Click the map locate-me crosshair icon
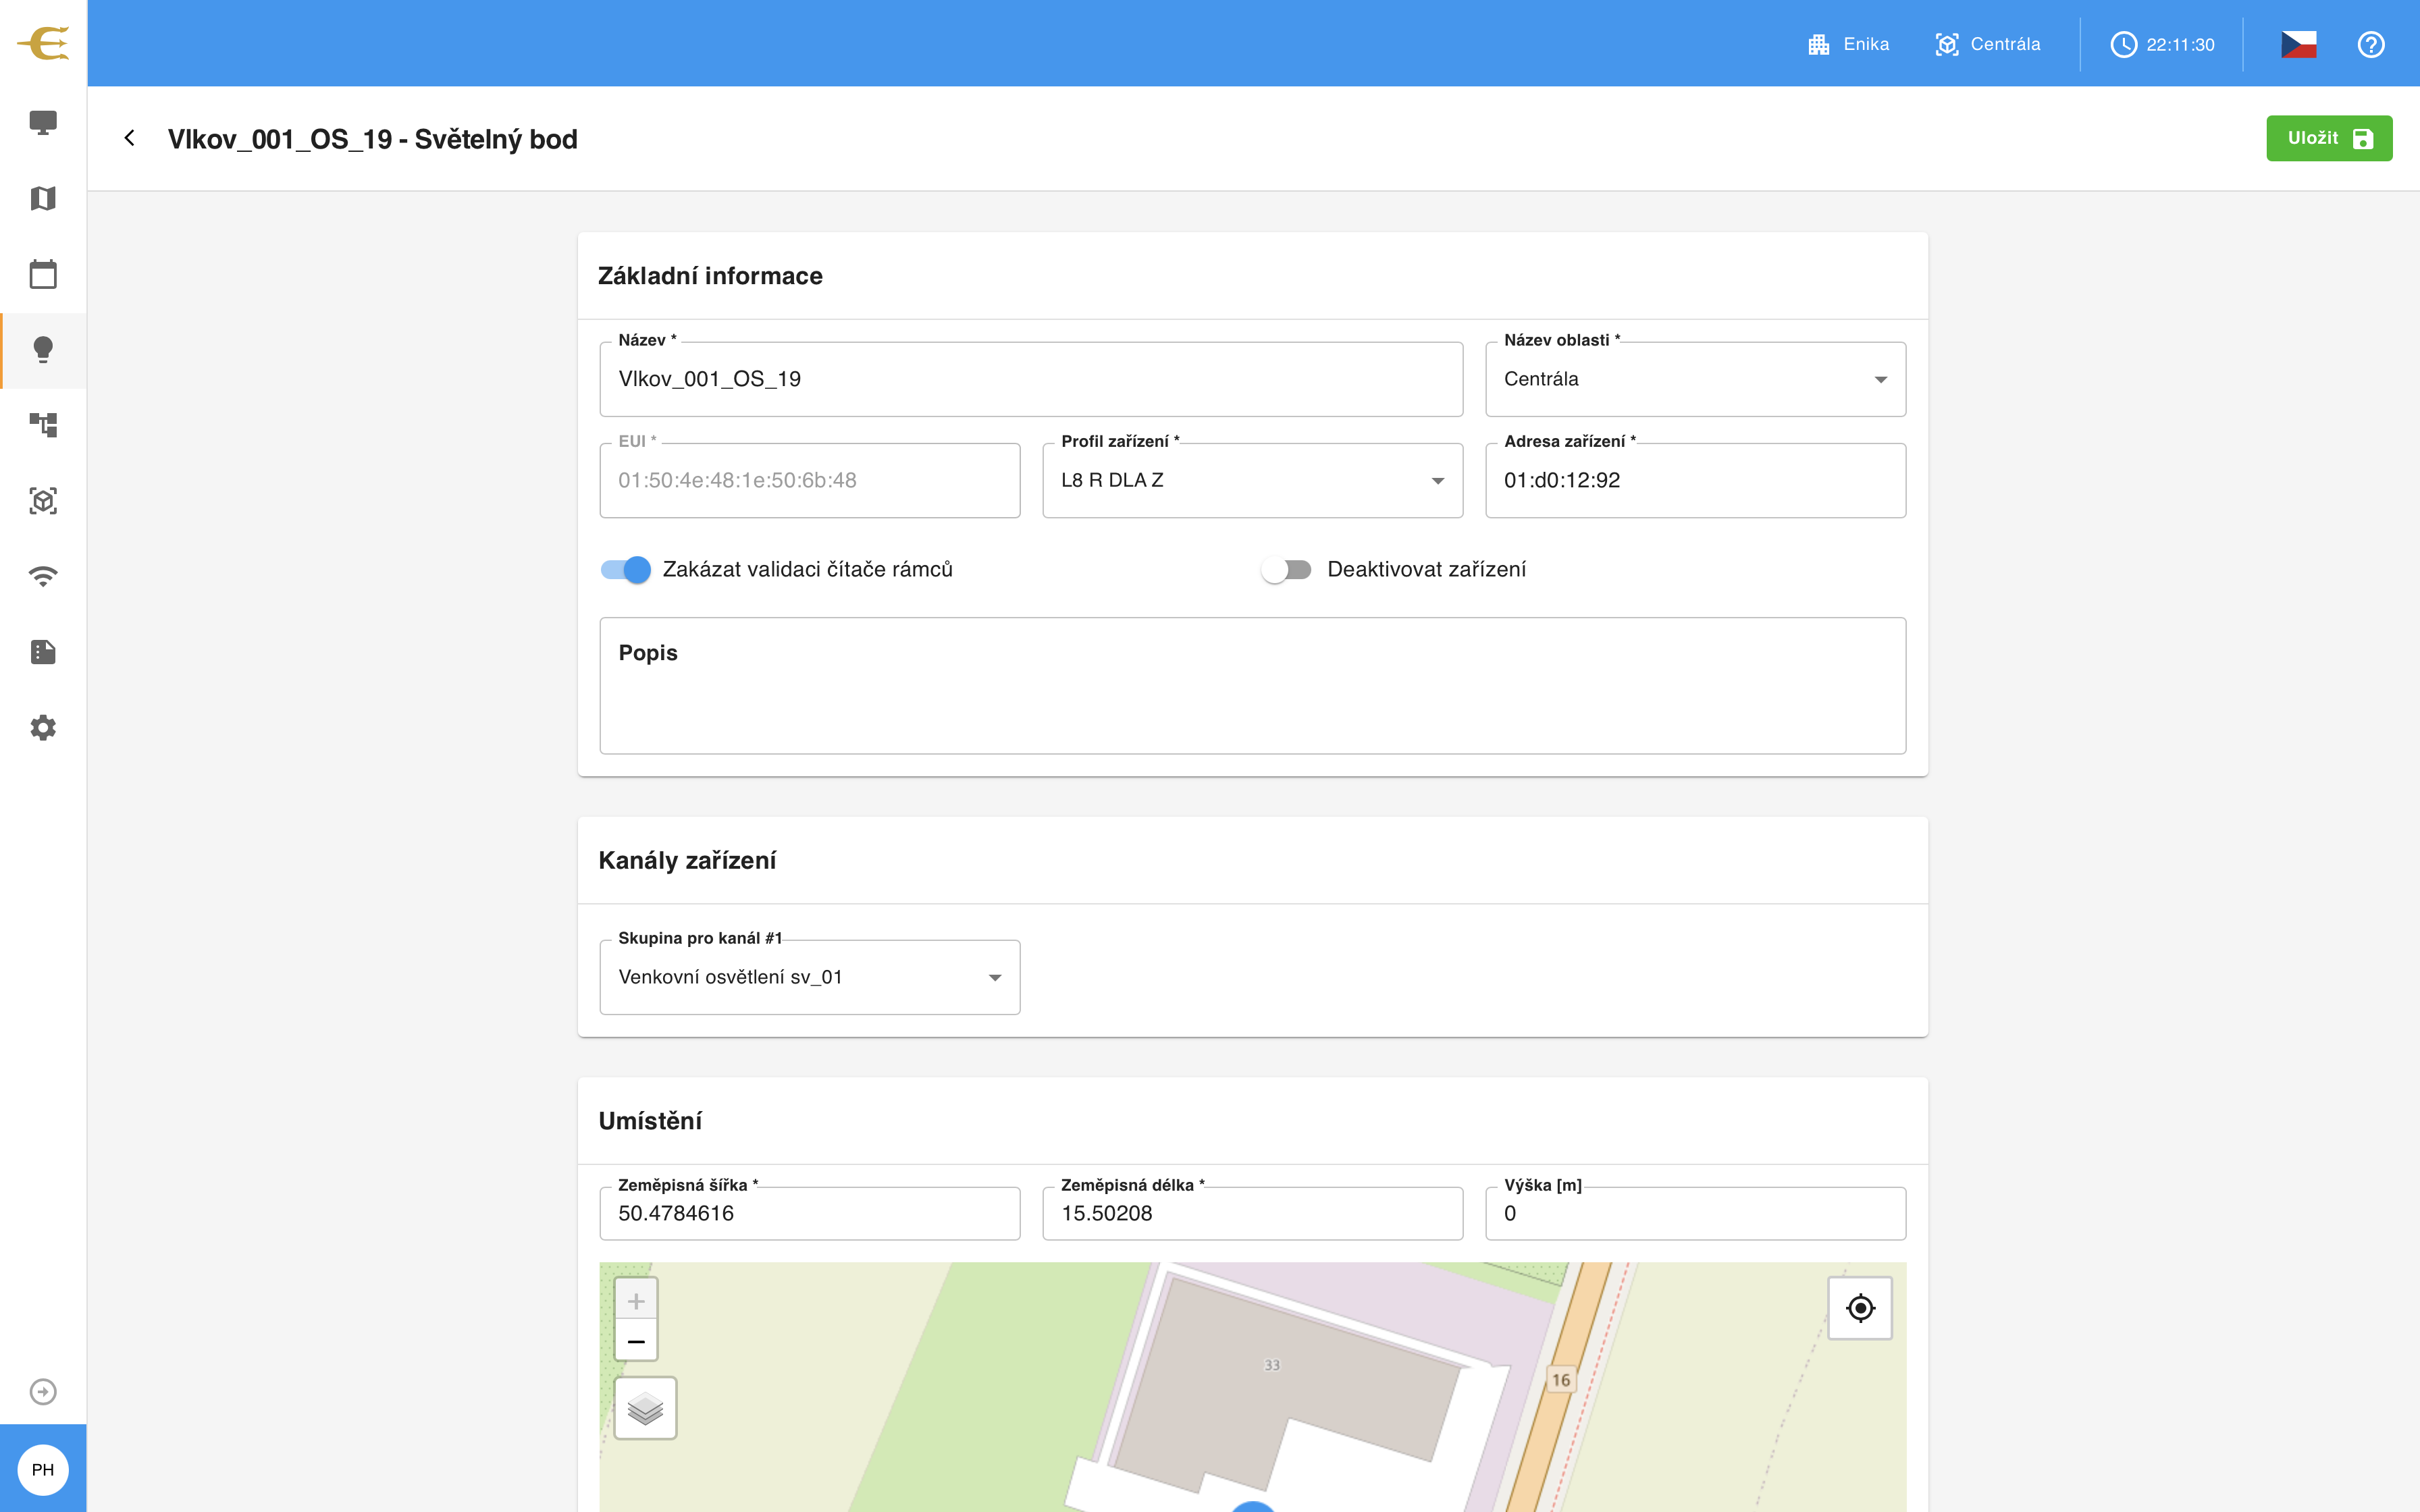The image size is (2420, 1512). pos(1860,1308)
